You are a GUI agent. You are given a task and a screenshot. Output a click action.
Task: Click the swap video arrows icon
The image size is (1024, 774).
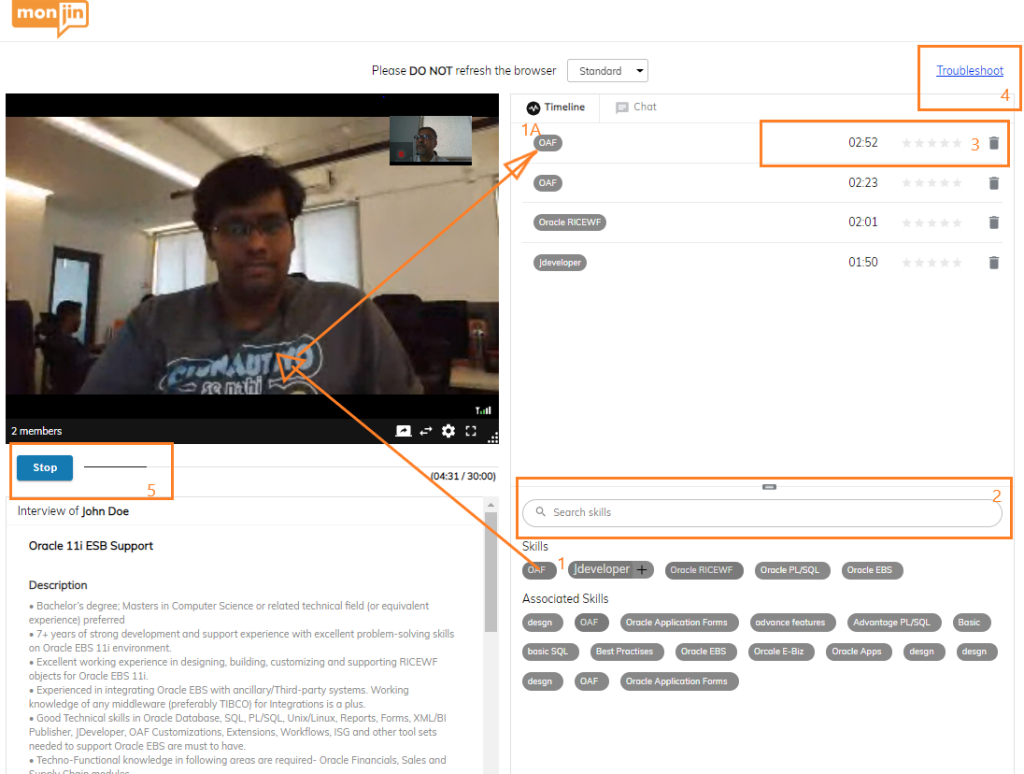click(426, 431)
